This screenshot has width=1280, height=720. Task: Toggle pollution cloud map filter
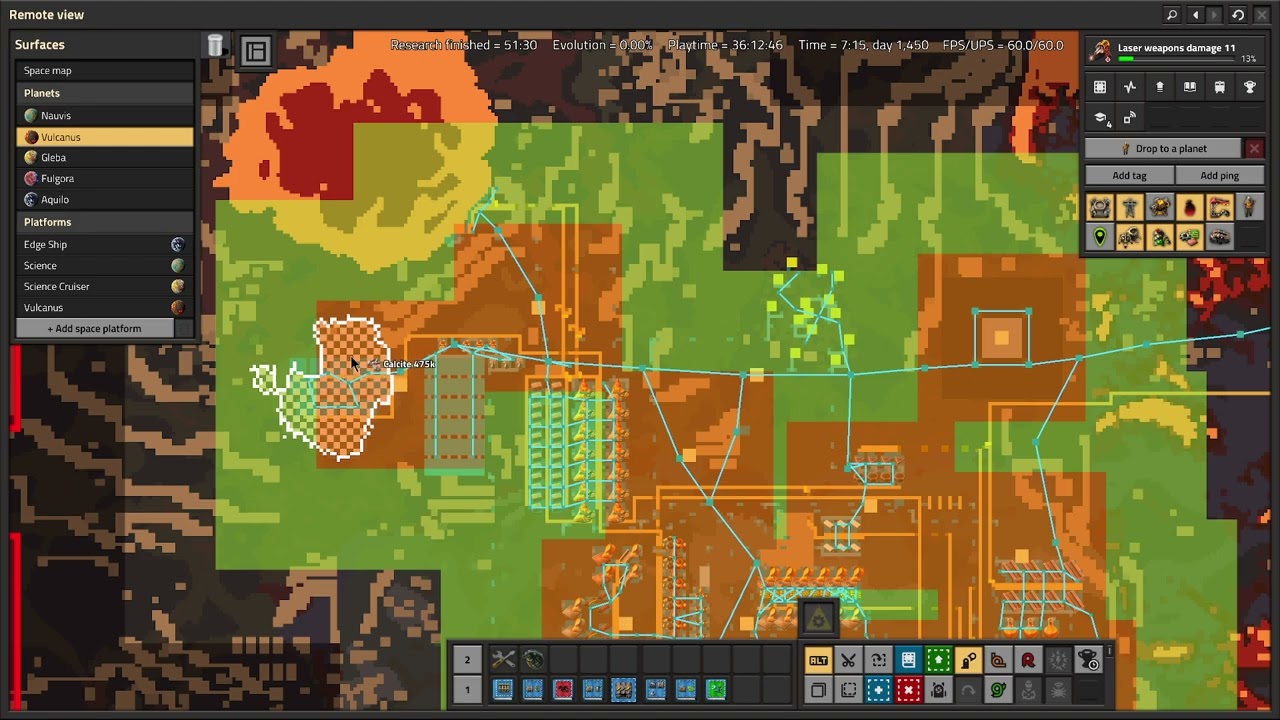pyautogui.click(x=1190, y=207)
